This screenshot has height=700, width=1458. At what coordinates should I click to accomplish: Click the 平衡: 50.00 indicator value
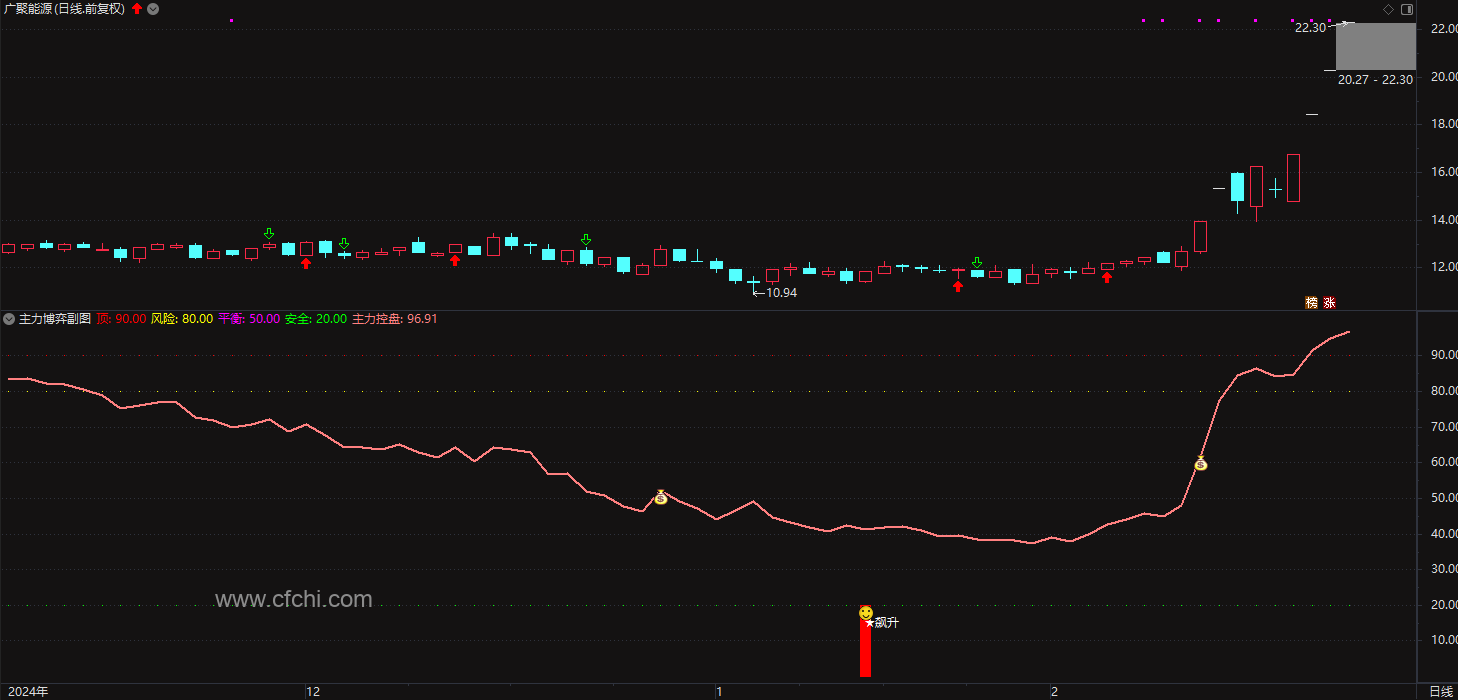pos(249,319)
